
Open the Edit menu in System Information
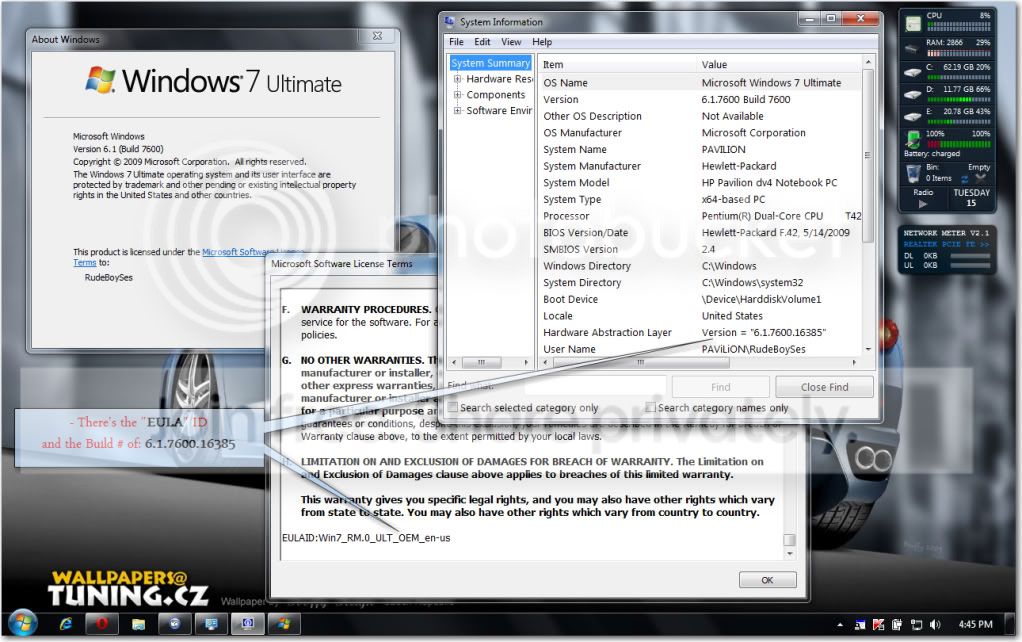coord(482,42)
